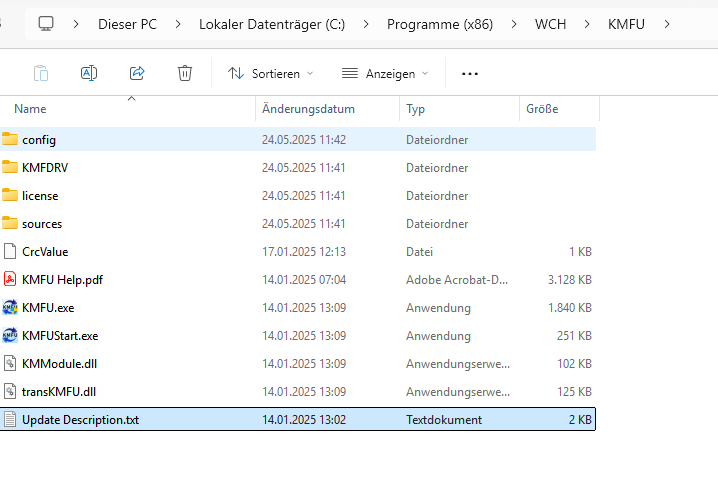Click the license folder icon
The width and height of the screenshot is (718, 480).
click(x=10, y=195)
